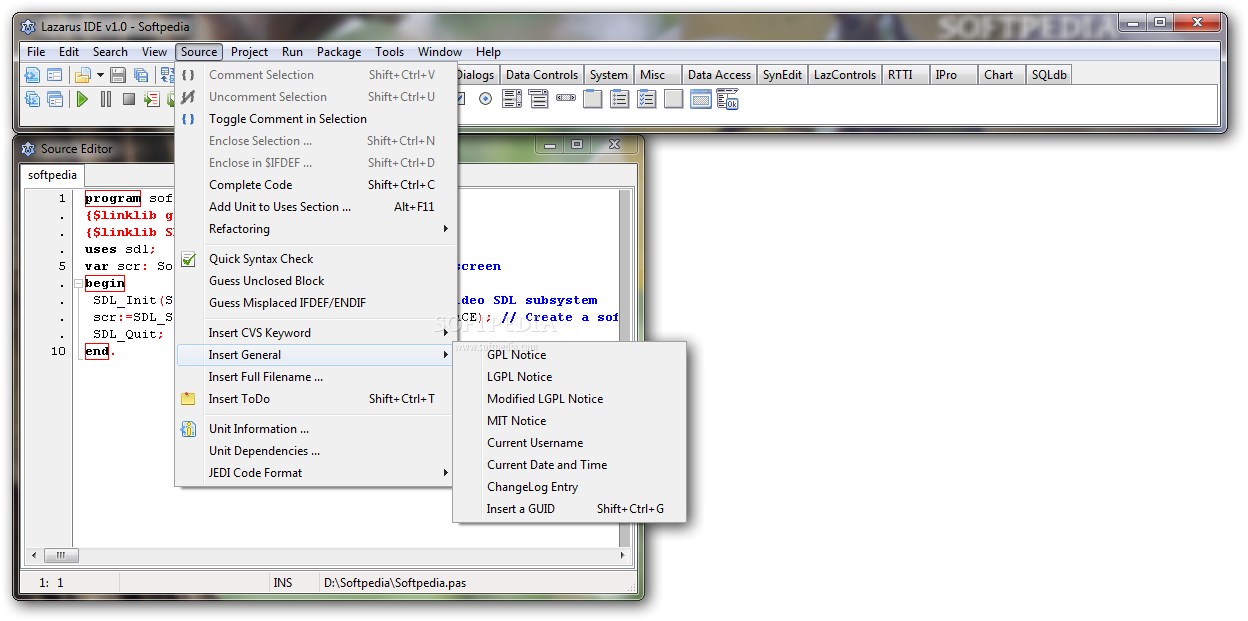Insert the GPL Notice
1248x621 pixels.
[x=570, y=355]
